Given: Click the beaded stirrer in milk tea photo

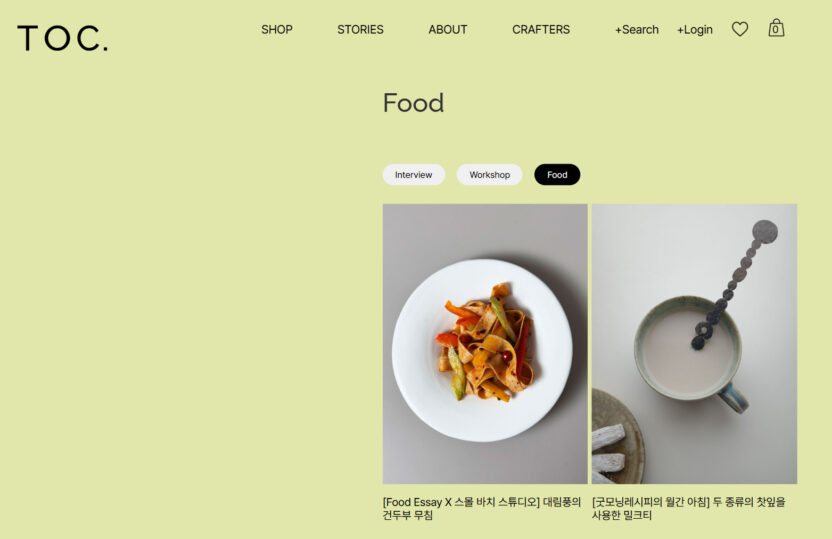Looking at the screenshot, I should pos(734,285).
